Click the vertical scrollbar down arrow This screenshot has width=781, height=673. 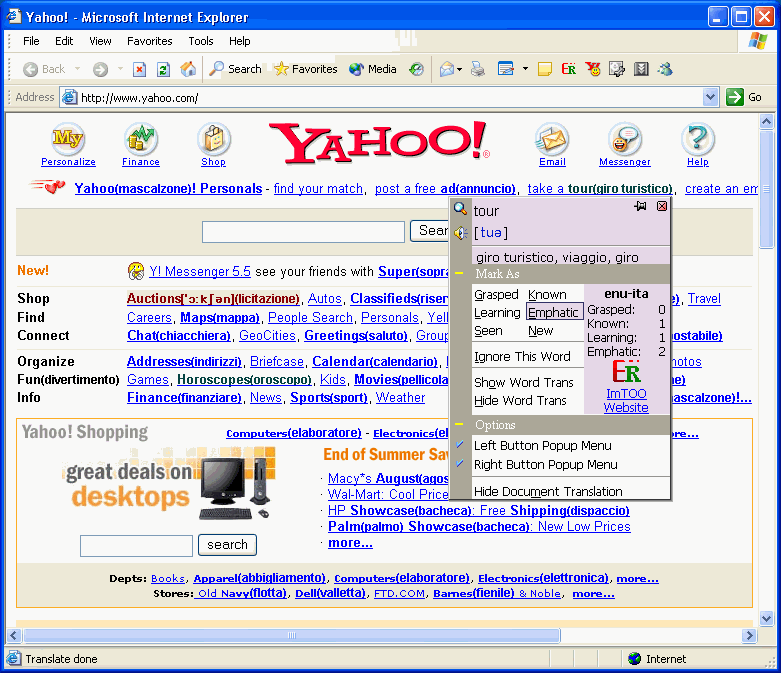[767, 619]
